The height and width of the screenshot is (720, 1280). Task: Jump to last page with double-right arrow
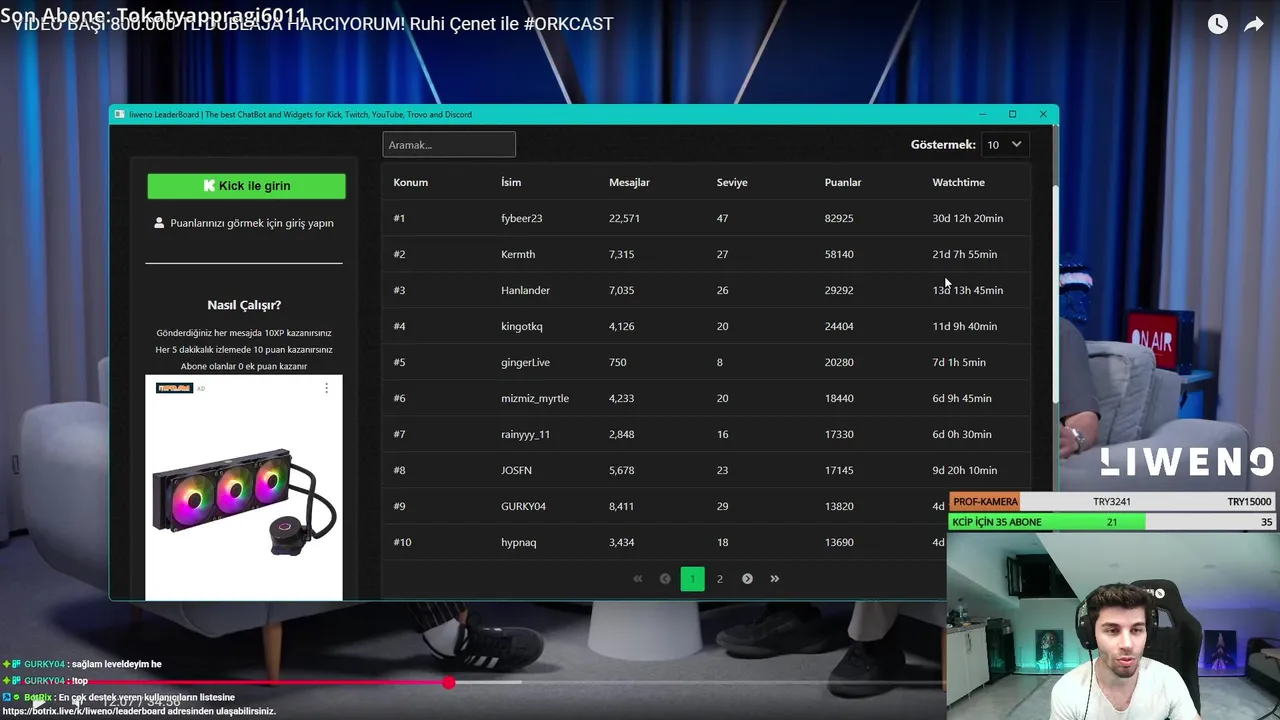774,579
